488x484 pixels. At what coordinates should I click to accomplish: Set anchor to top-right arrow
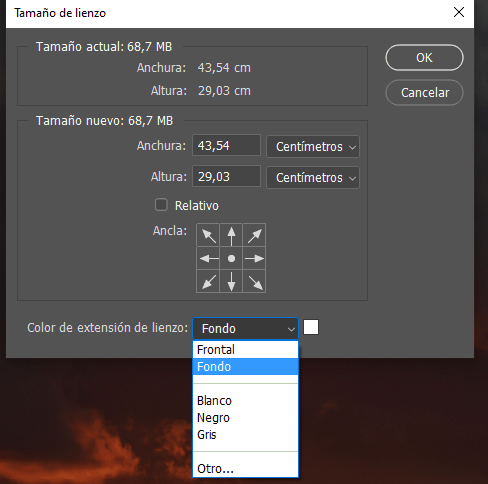tap(254, 235)
